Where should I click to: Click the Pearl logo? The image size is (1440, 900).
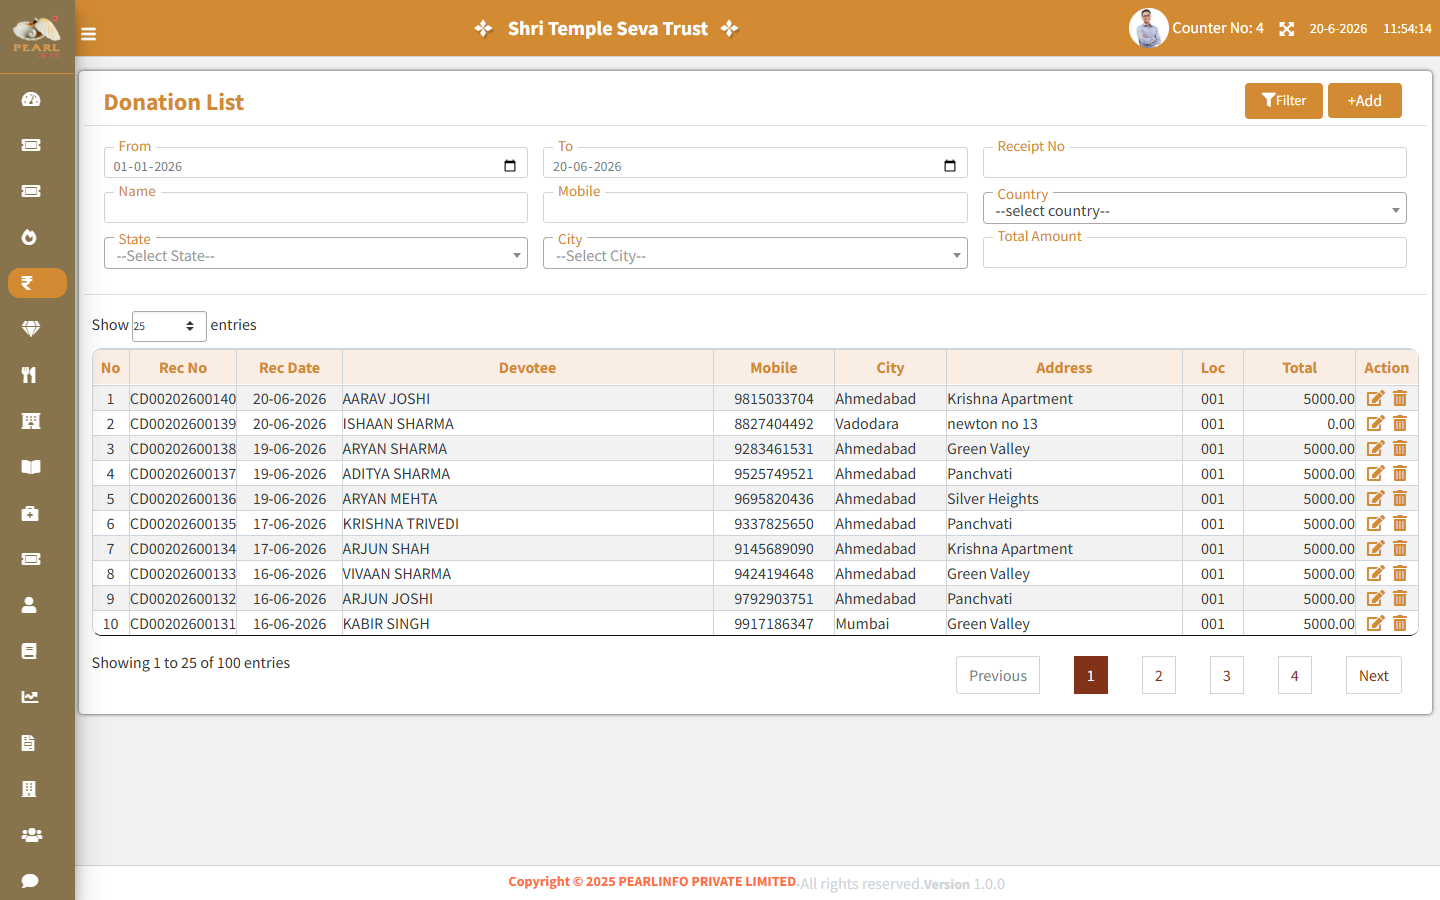coord(37,36)
